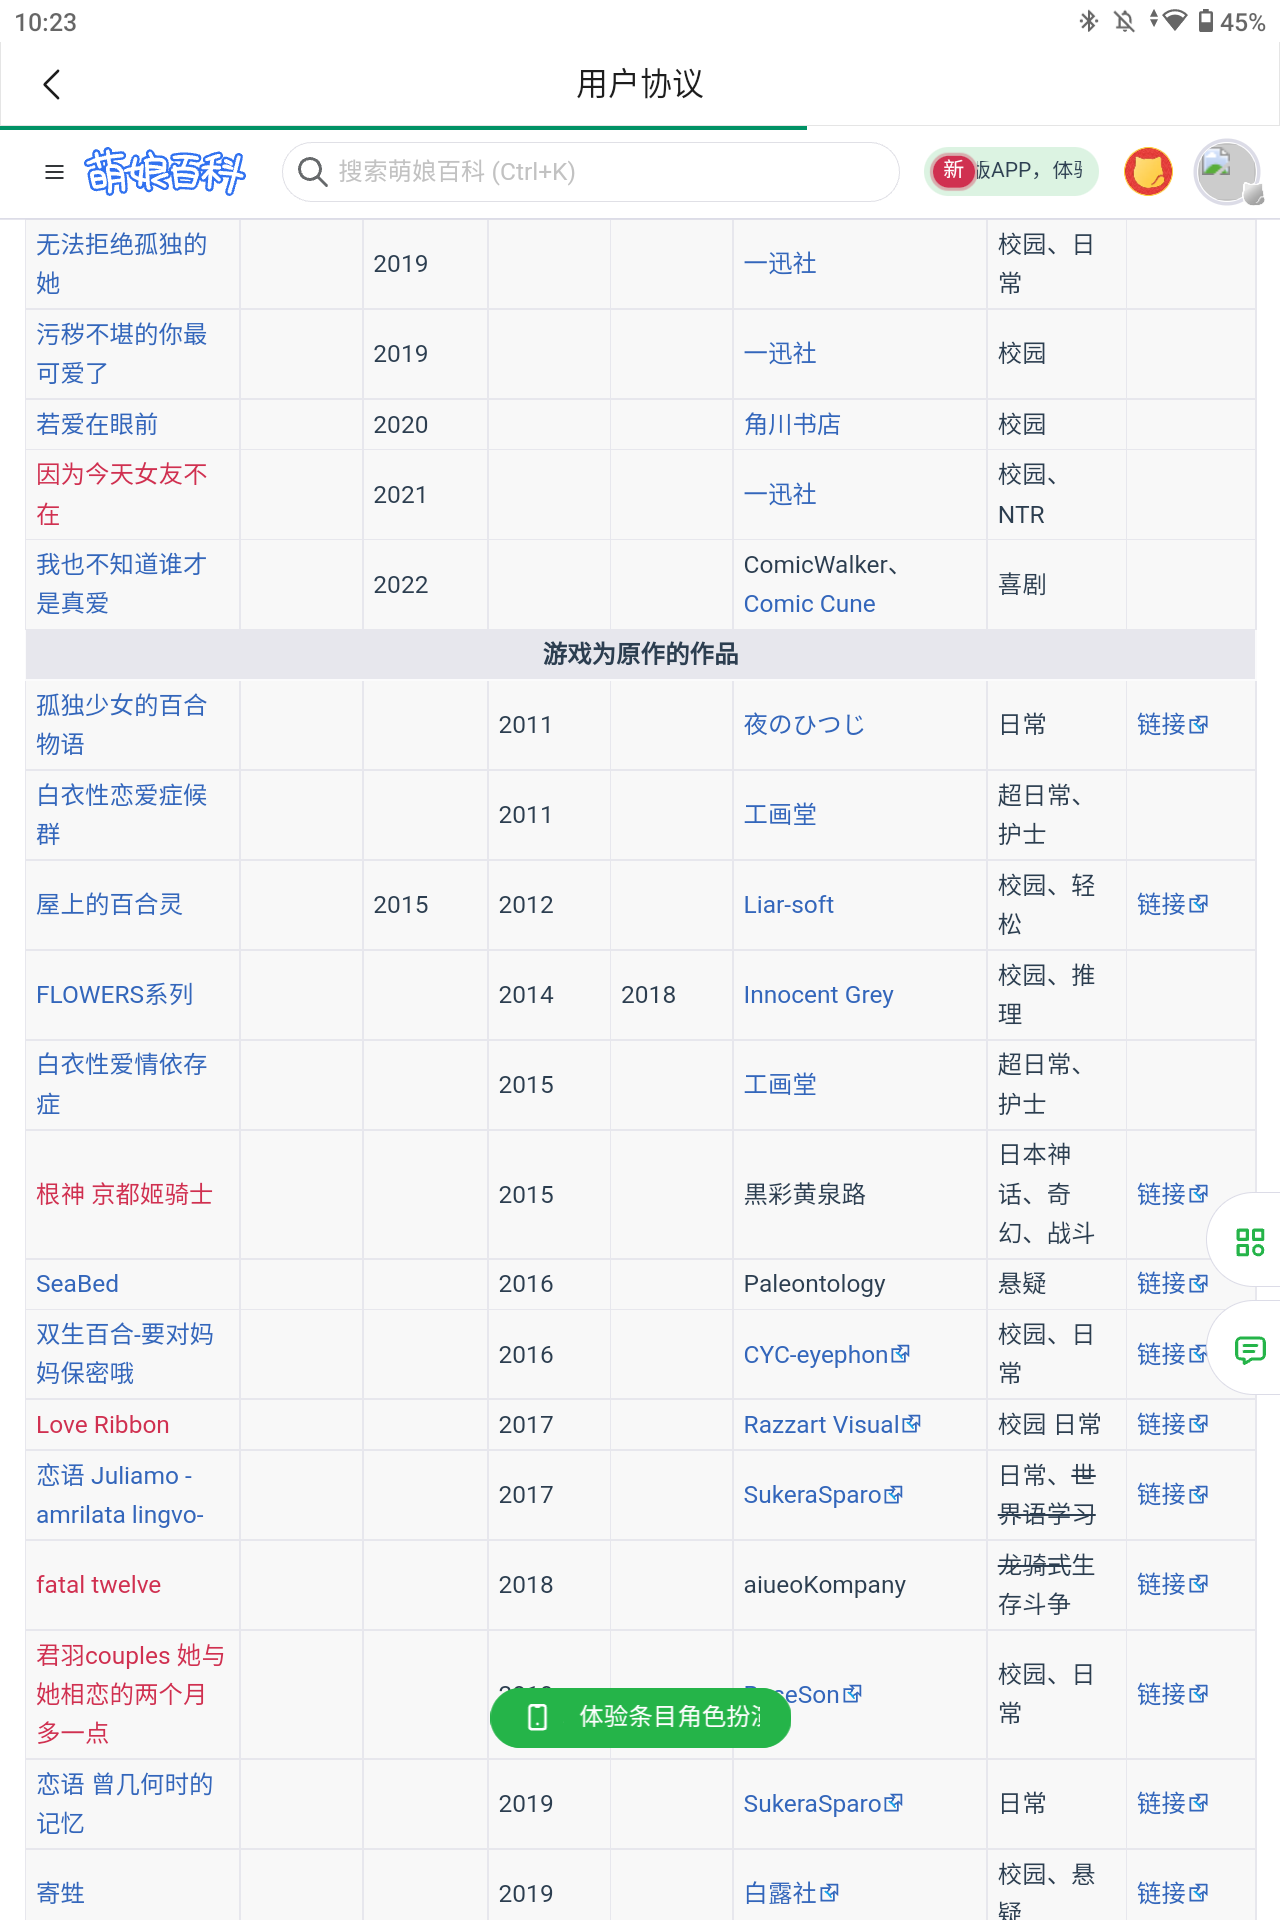This screenshot has width=1280, height=1920.
Task: Open the Liar-soft developer link
Action: pos(788,905)
